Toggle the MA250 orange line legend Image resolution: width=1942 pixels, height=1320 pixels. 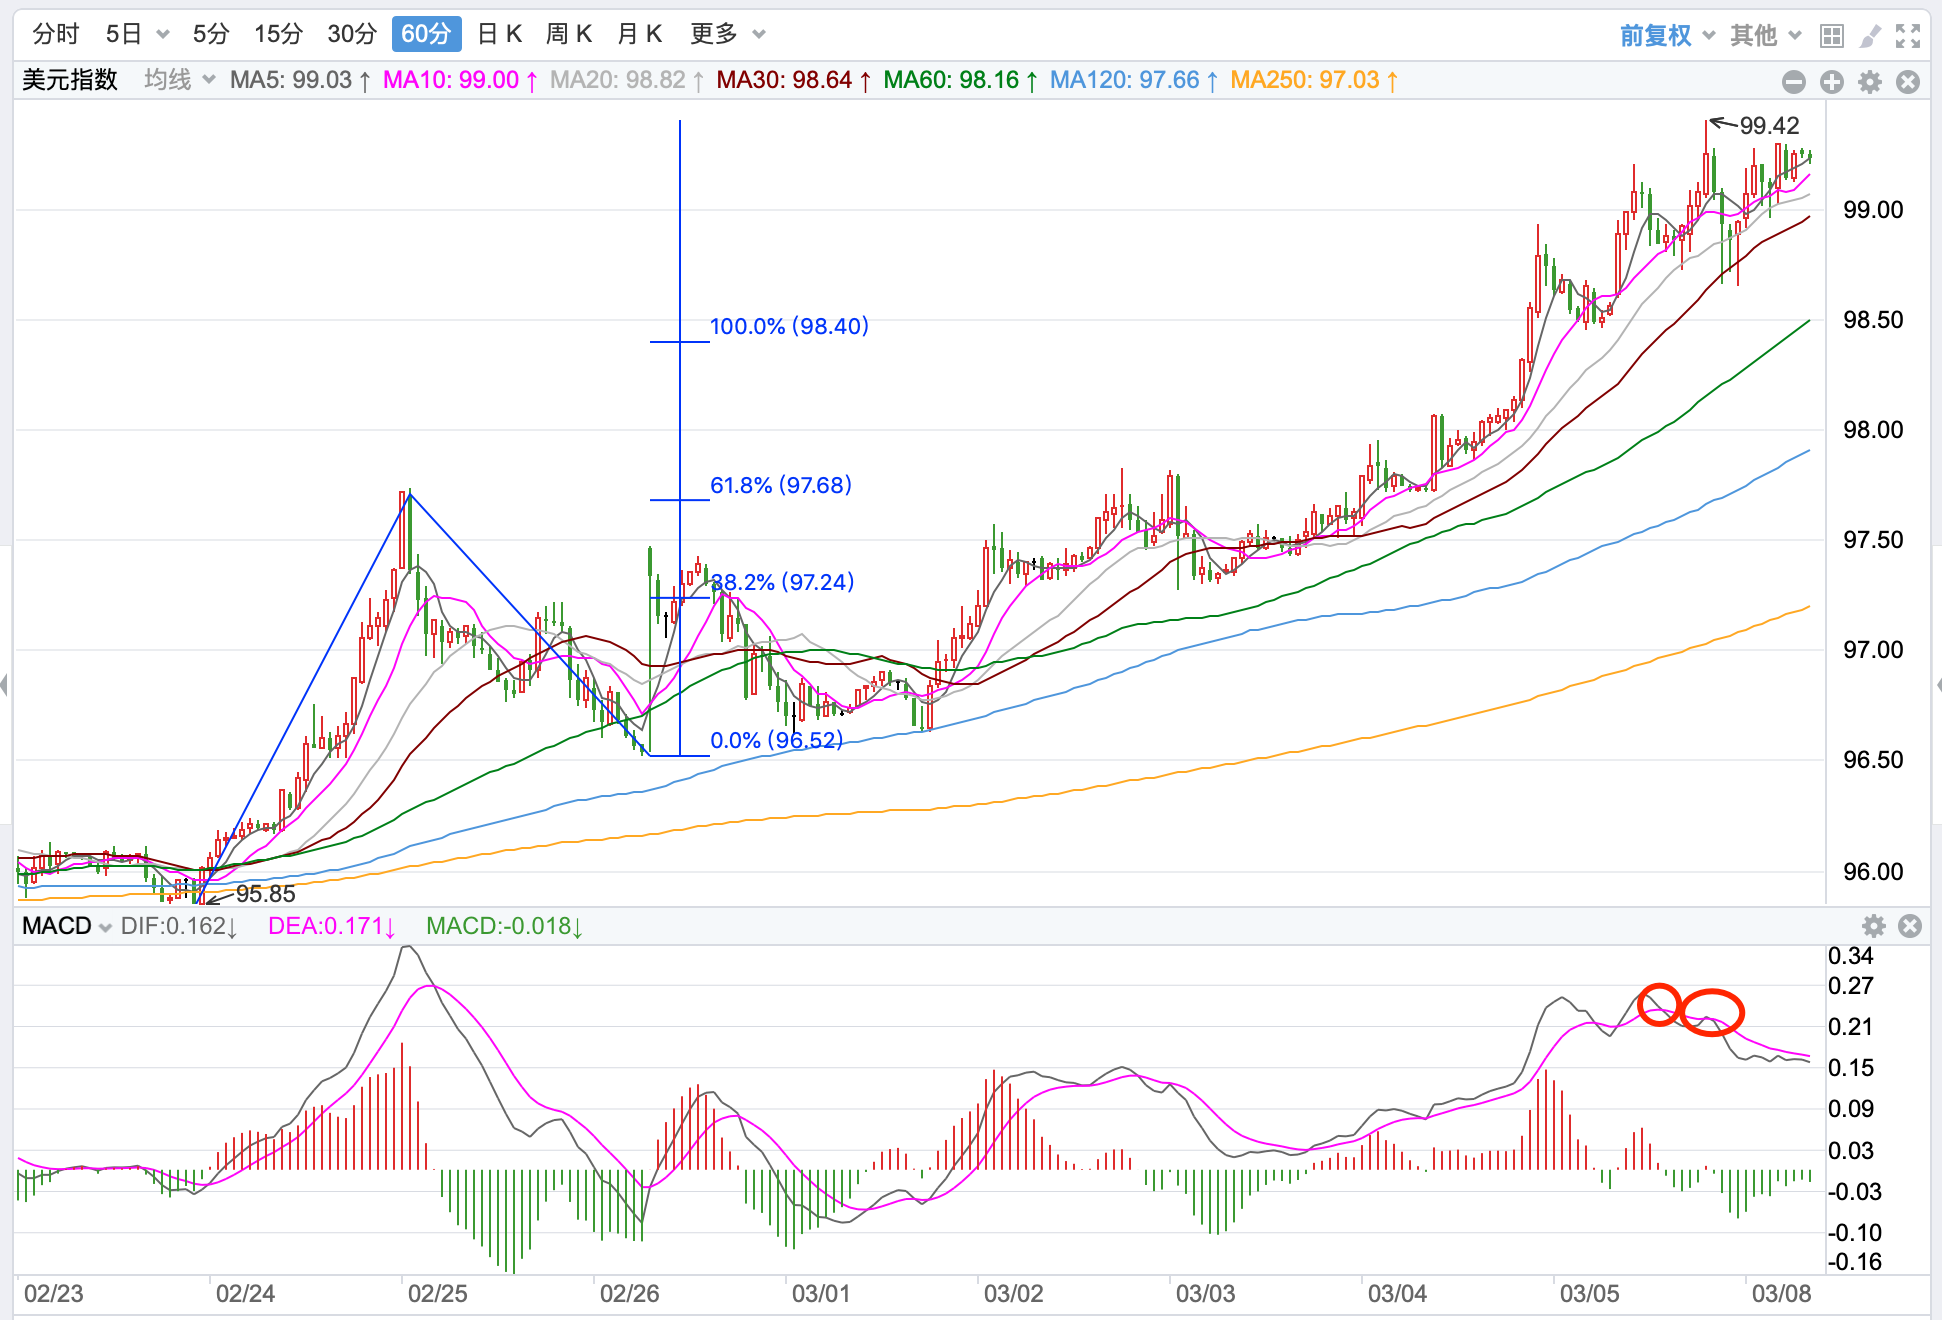1312,80
